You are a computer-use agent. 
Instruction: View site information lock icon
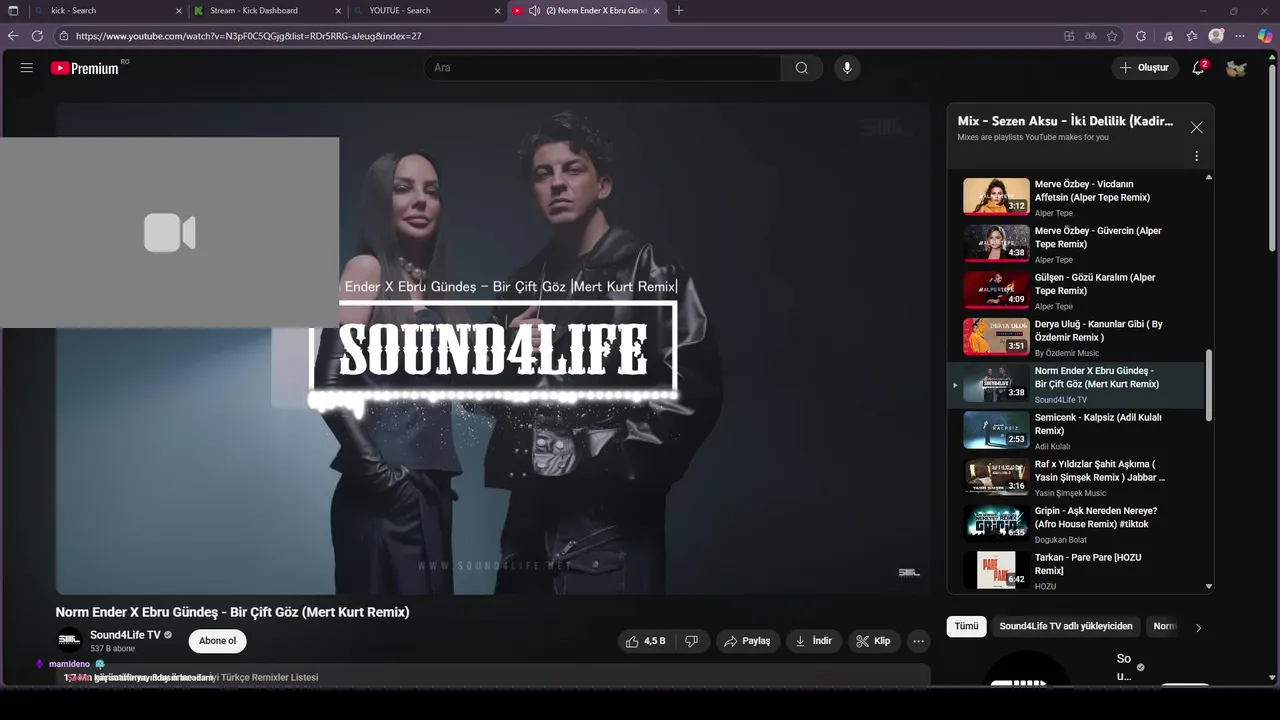[64, 36]
